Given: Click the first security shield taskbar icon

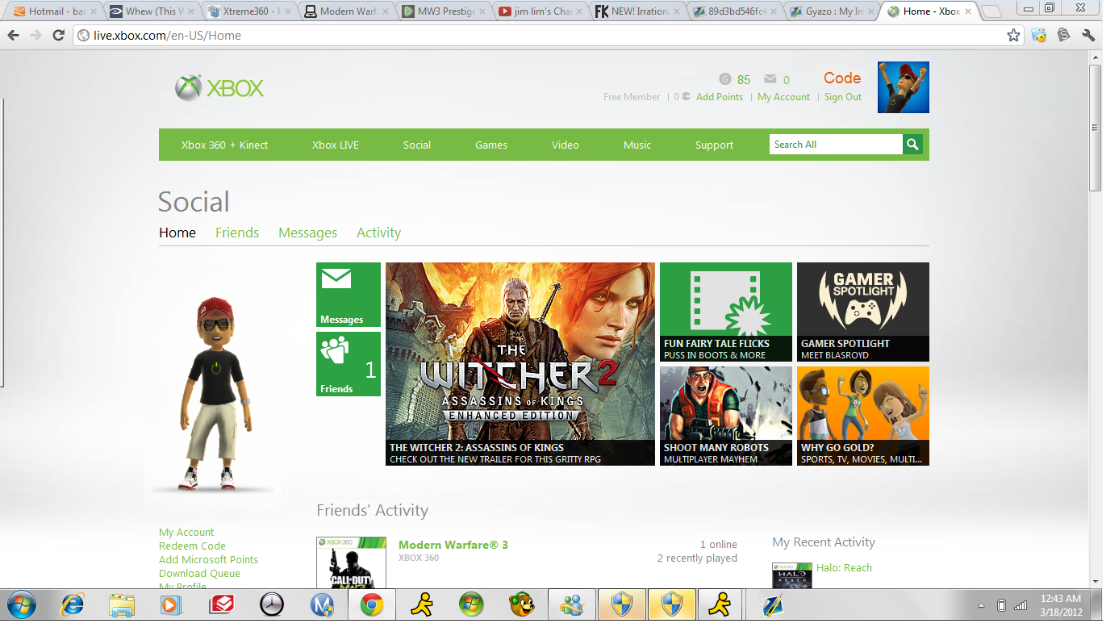Looking at the screenshot, I should tap(622, 605).
